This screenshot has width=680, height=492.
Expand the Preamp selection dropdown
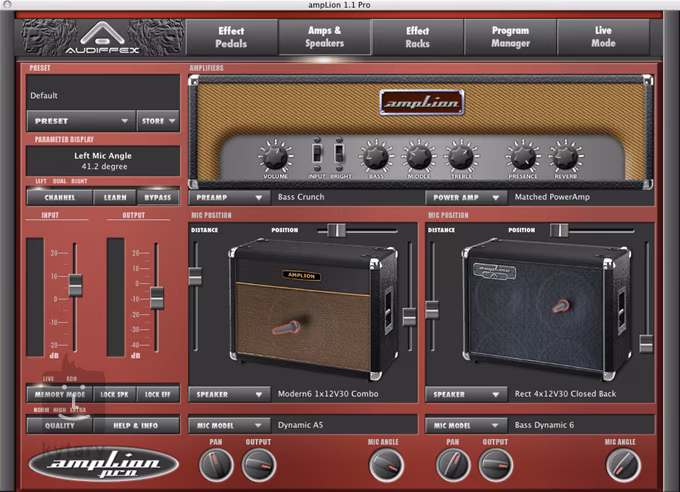click(229, 197)
